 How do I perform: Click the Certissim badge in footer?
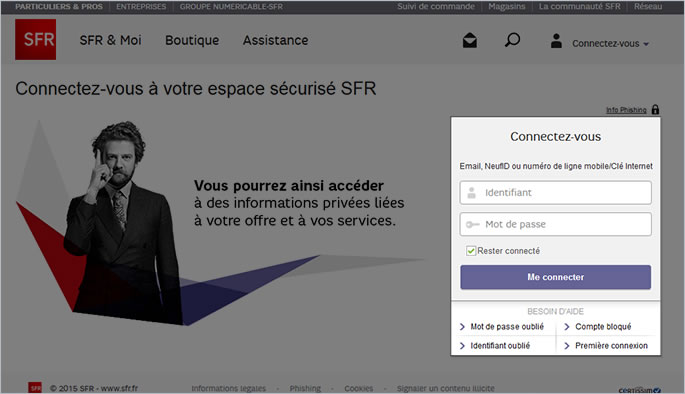pos(640,390)
